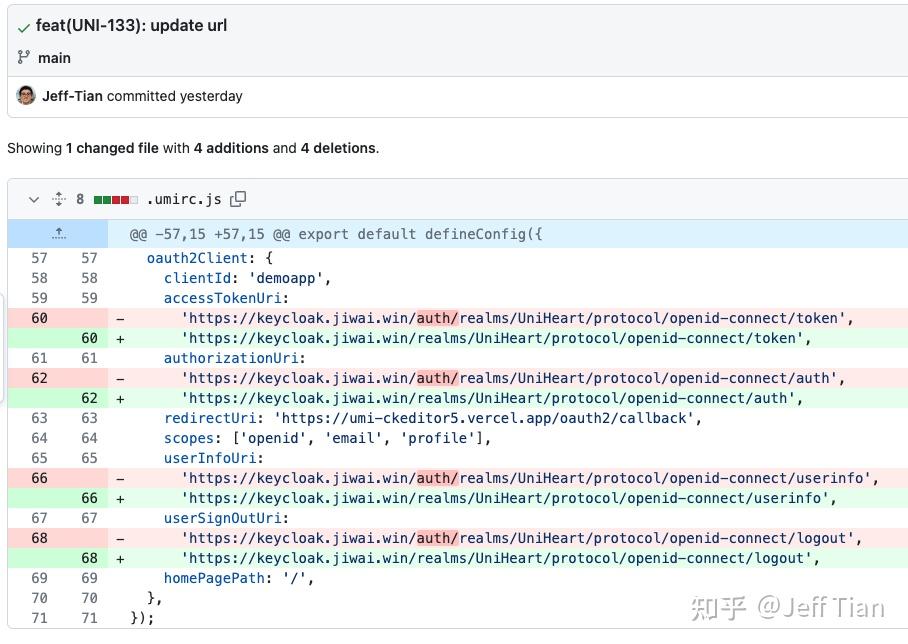
Task: Click the green commit status checkmark
Action: [x=24, y=25]
